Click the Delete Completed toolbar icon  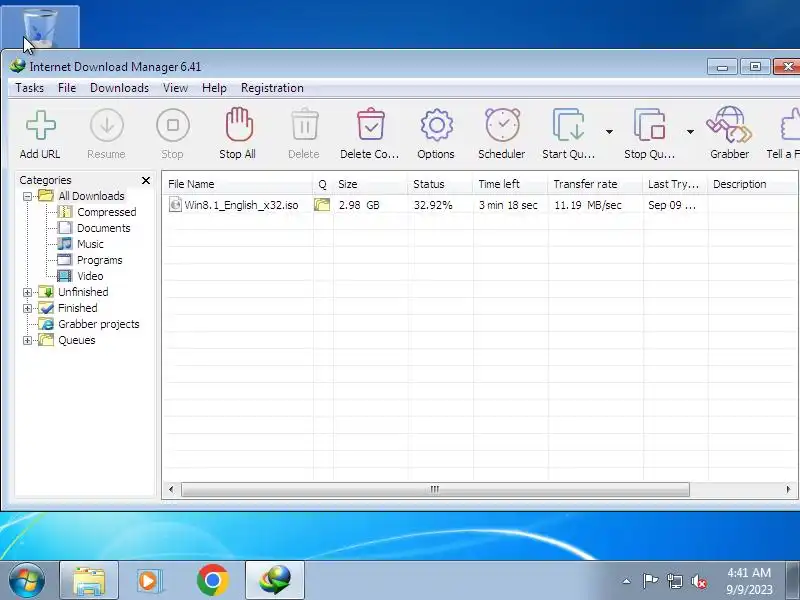tap(370, 124)
